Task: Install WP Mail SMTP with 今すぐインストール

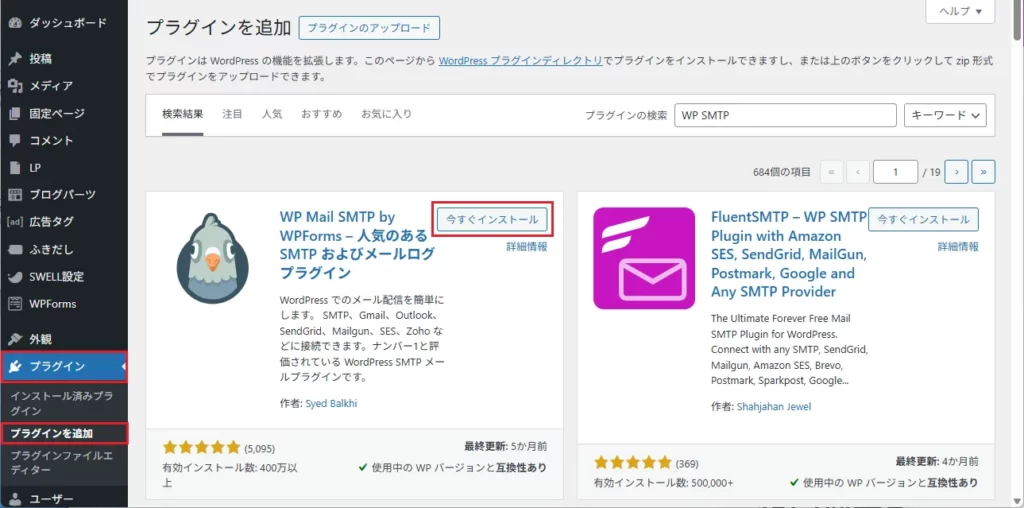Action: click(x=492, y=219)
